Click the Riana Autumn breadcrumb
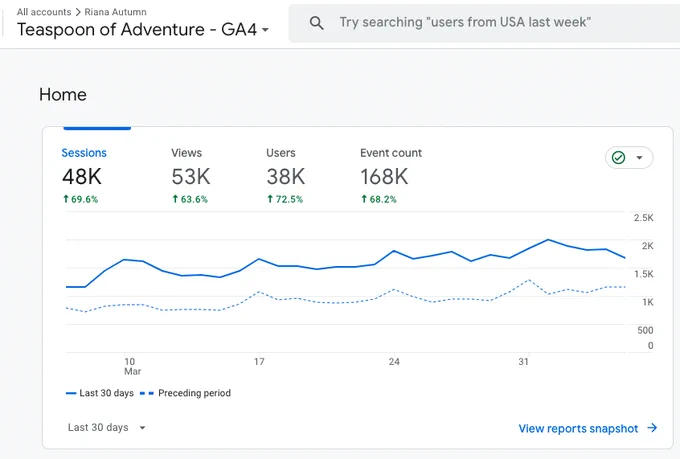680x459 pixels. [x=115, y=12]
